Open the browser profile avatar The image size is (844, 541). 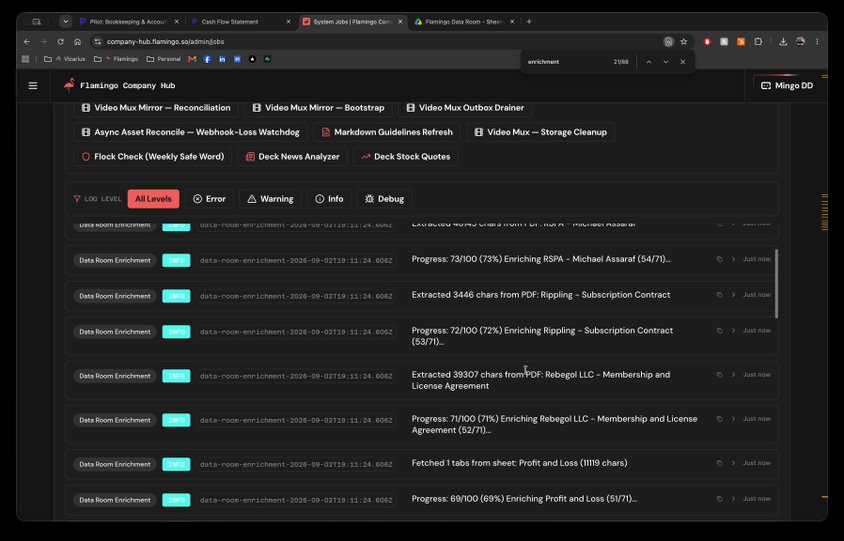pos(800,41)
